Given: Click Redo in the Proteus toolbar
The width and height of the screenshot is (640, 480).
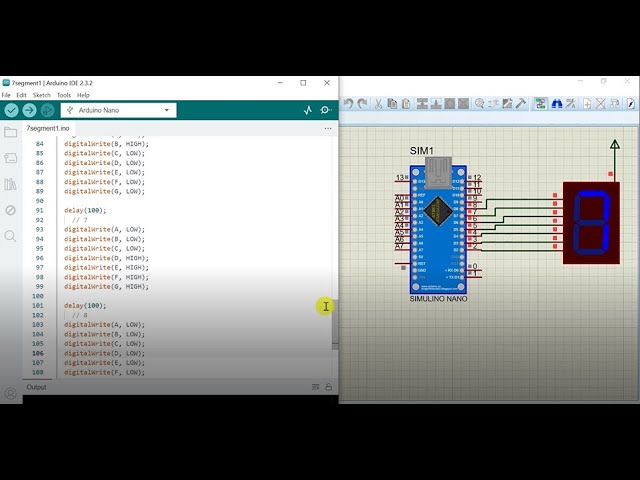Looking at the screenshot, I should pos(362,104).
